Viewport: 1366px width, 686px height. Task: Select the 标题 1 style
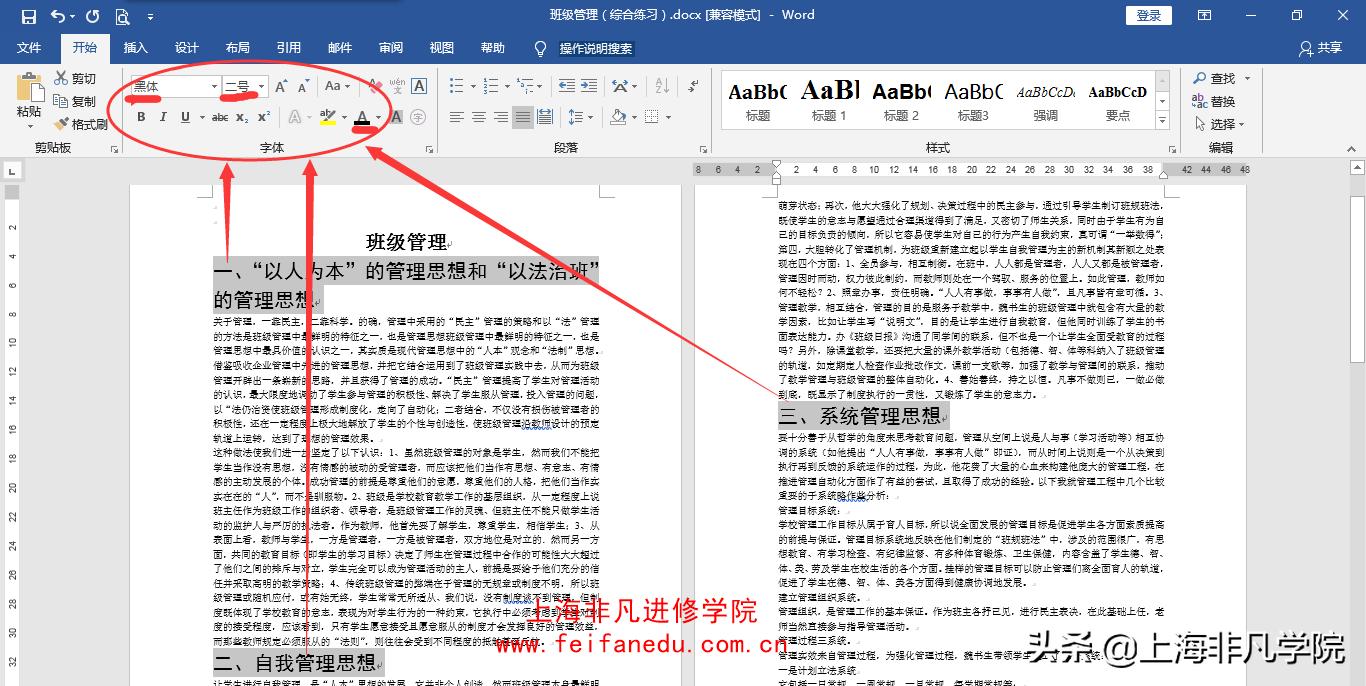[x=829, y=100]
